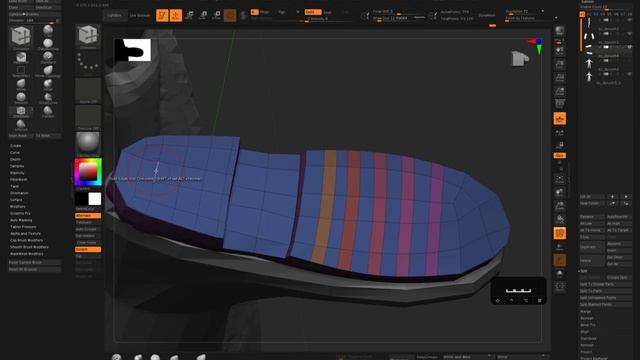The height and width of the screenshot is (360, 640).
Task: Expand the Create brush submenu
Action: coord(16,146)
